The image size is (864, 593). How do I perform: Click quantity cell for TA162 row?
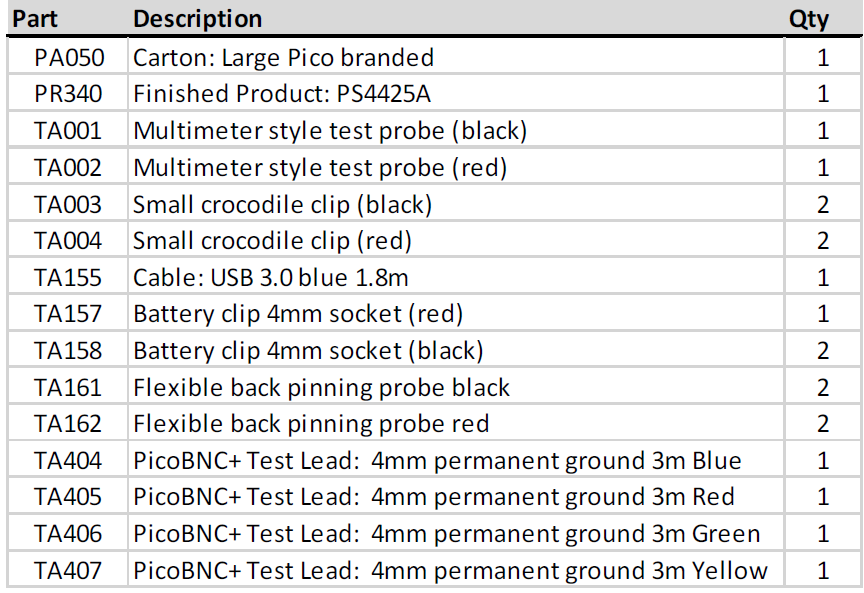coord(824,423)
